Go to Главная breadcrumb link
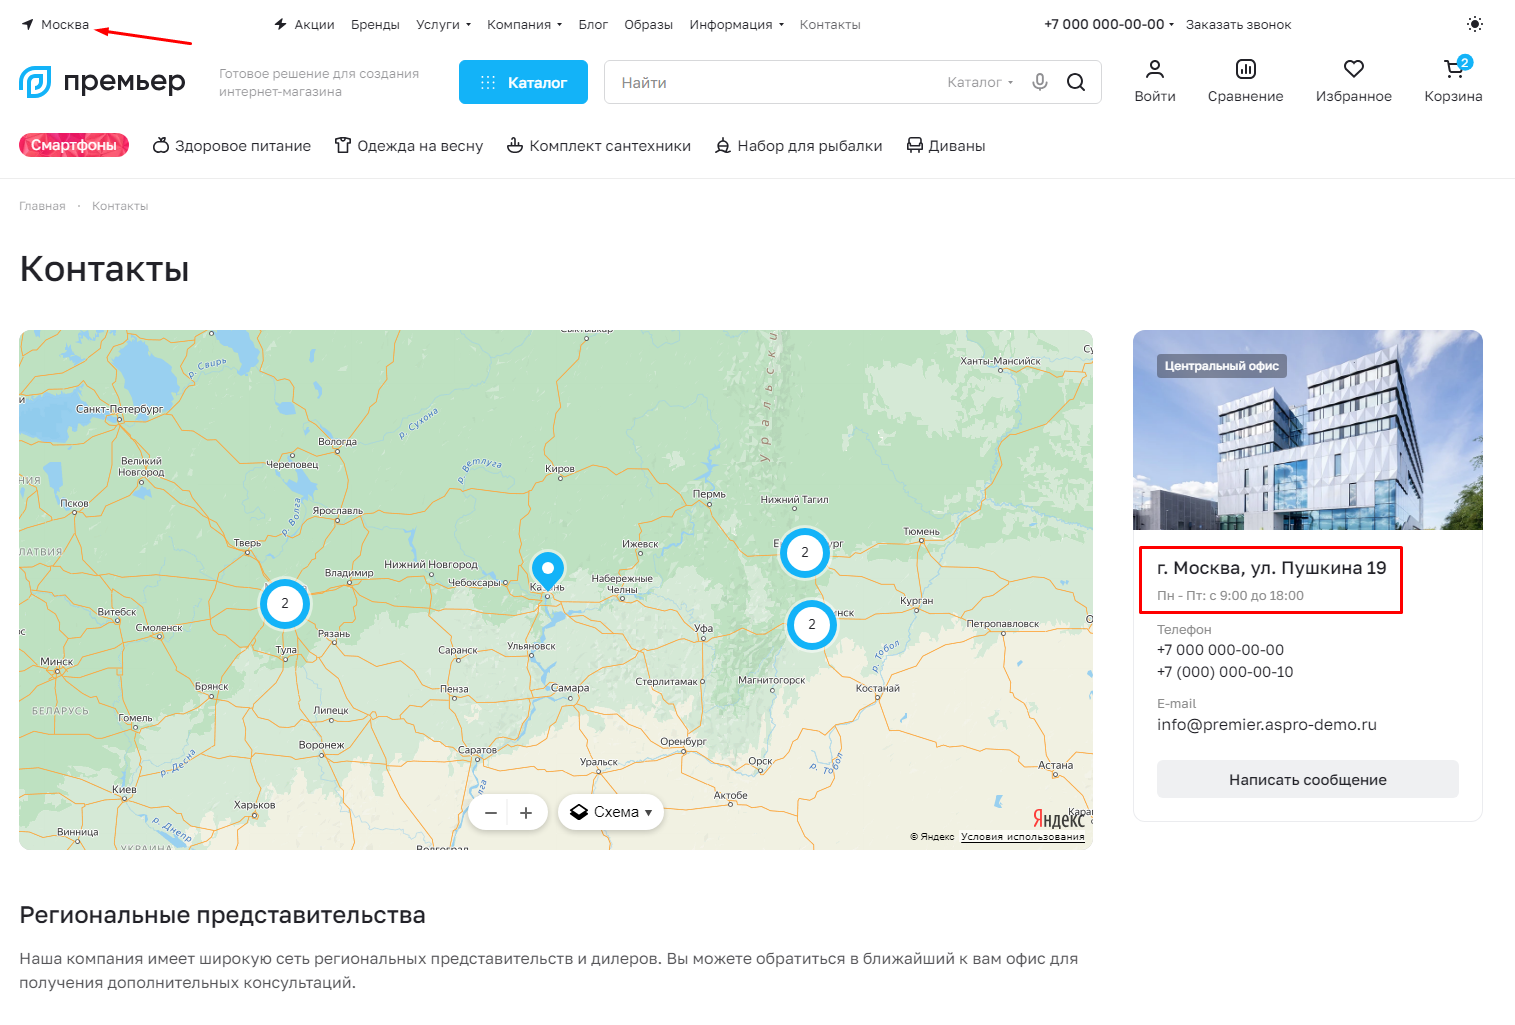 (x=42, y=206)
